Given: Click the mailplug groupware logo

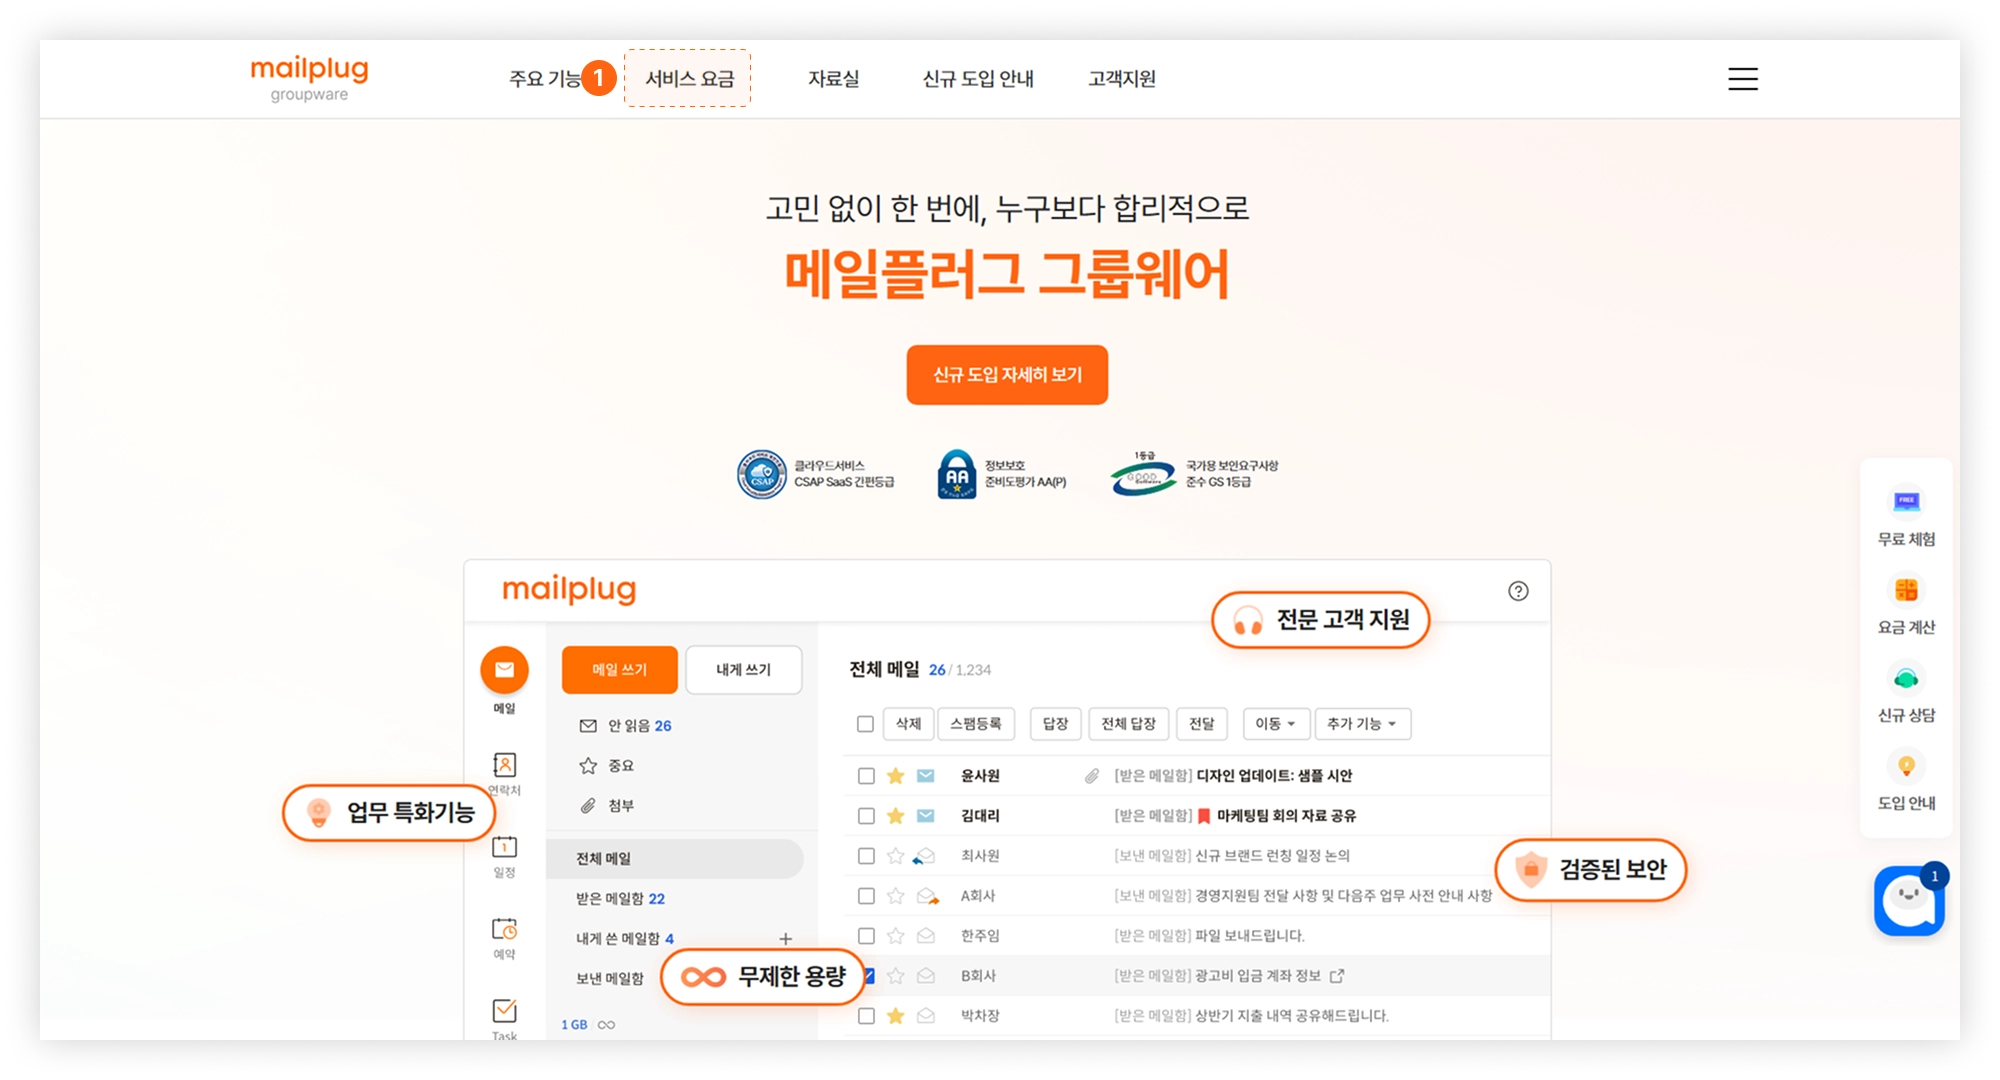Looking at the screenshot, I should pyautogui.click(x=309, y=79).
